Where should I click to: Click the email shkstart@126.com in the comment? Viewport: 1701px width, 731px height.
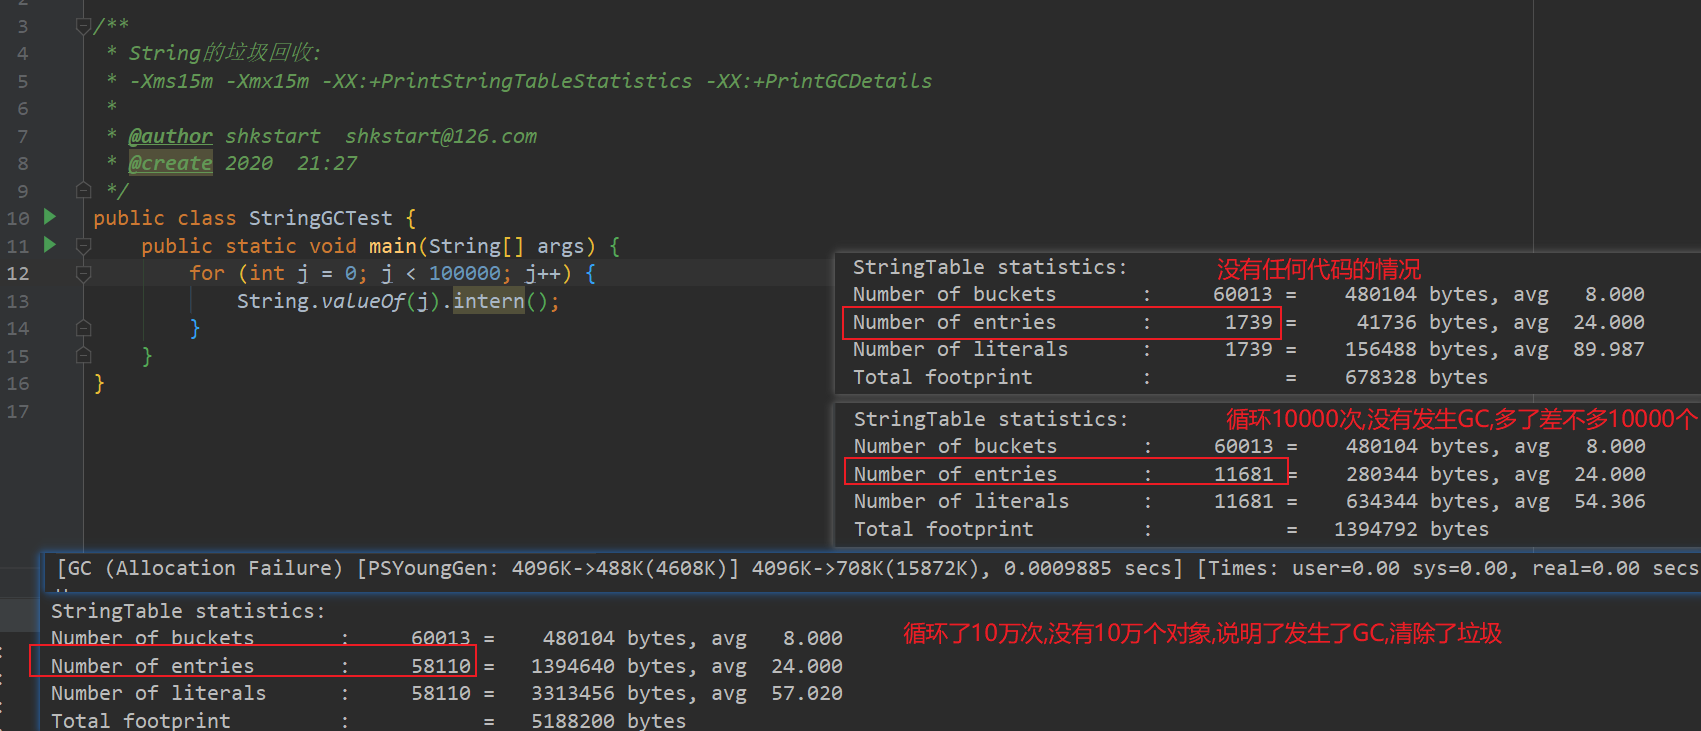(x=441, y=136)
